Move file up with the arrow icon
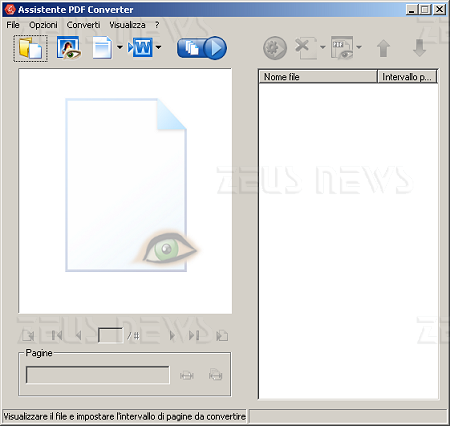Viewport: 450px width, 426px height. click(x=384, y=48)
